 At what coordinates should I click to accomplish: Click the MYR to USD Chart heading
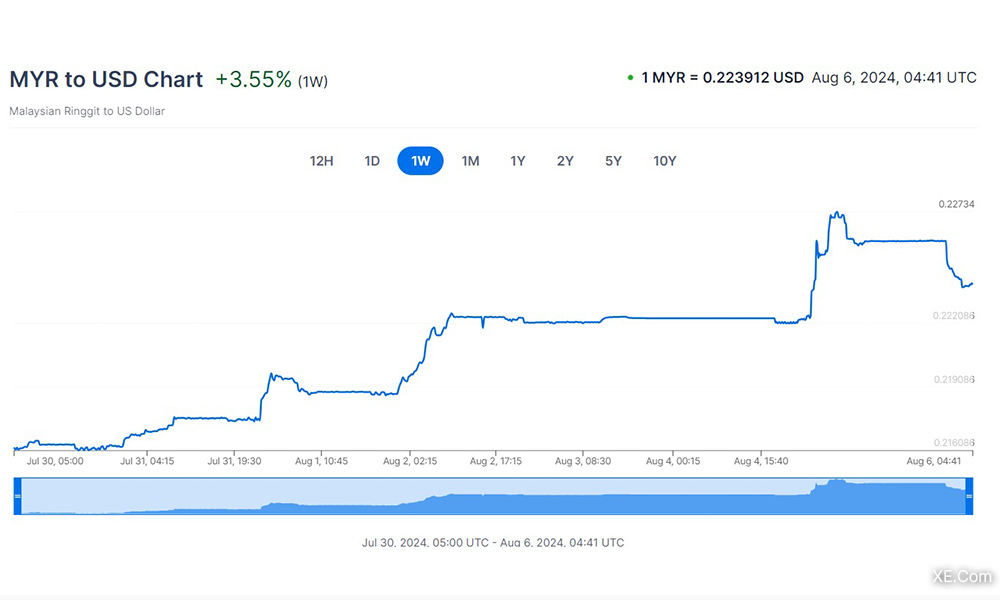[x=106, y=79]
